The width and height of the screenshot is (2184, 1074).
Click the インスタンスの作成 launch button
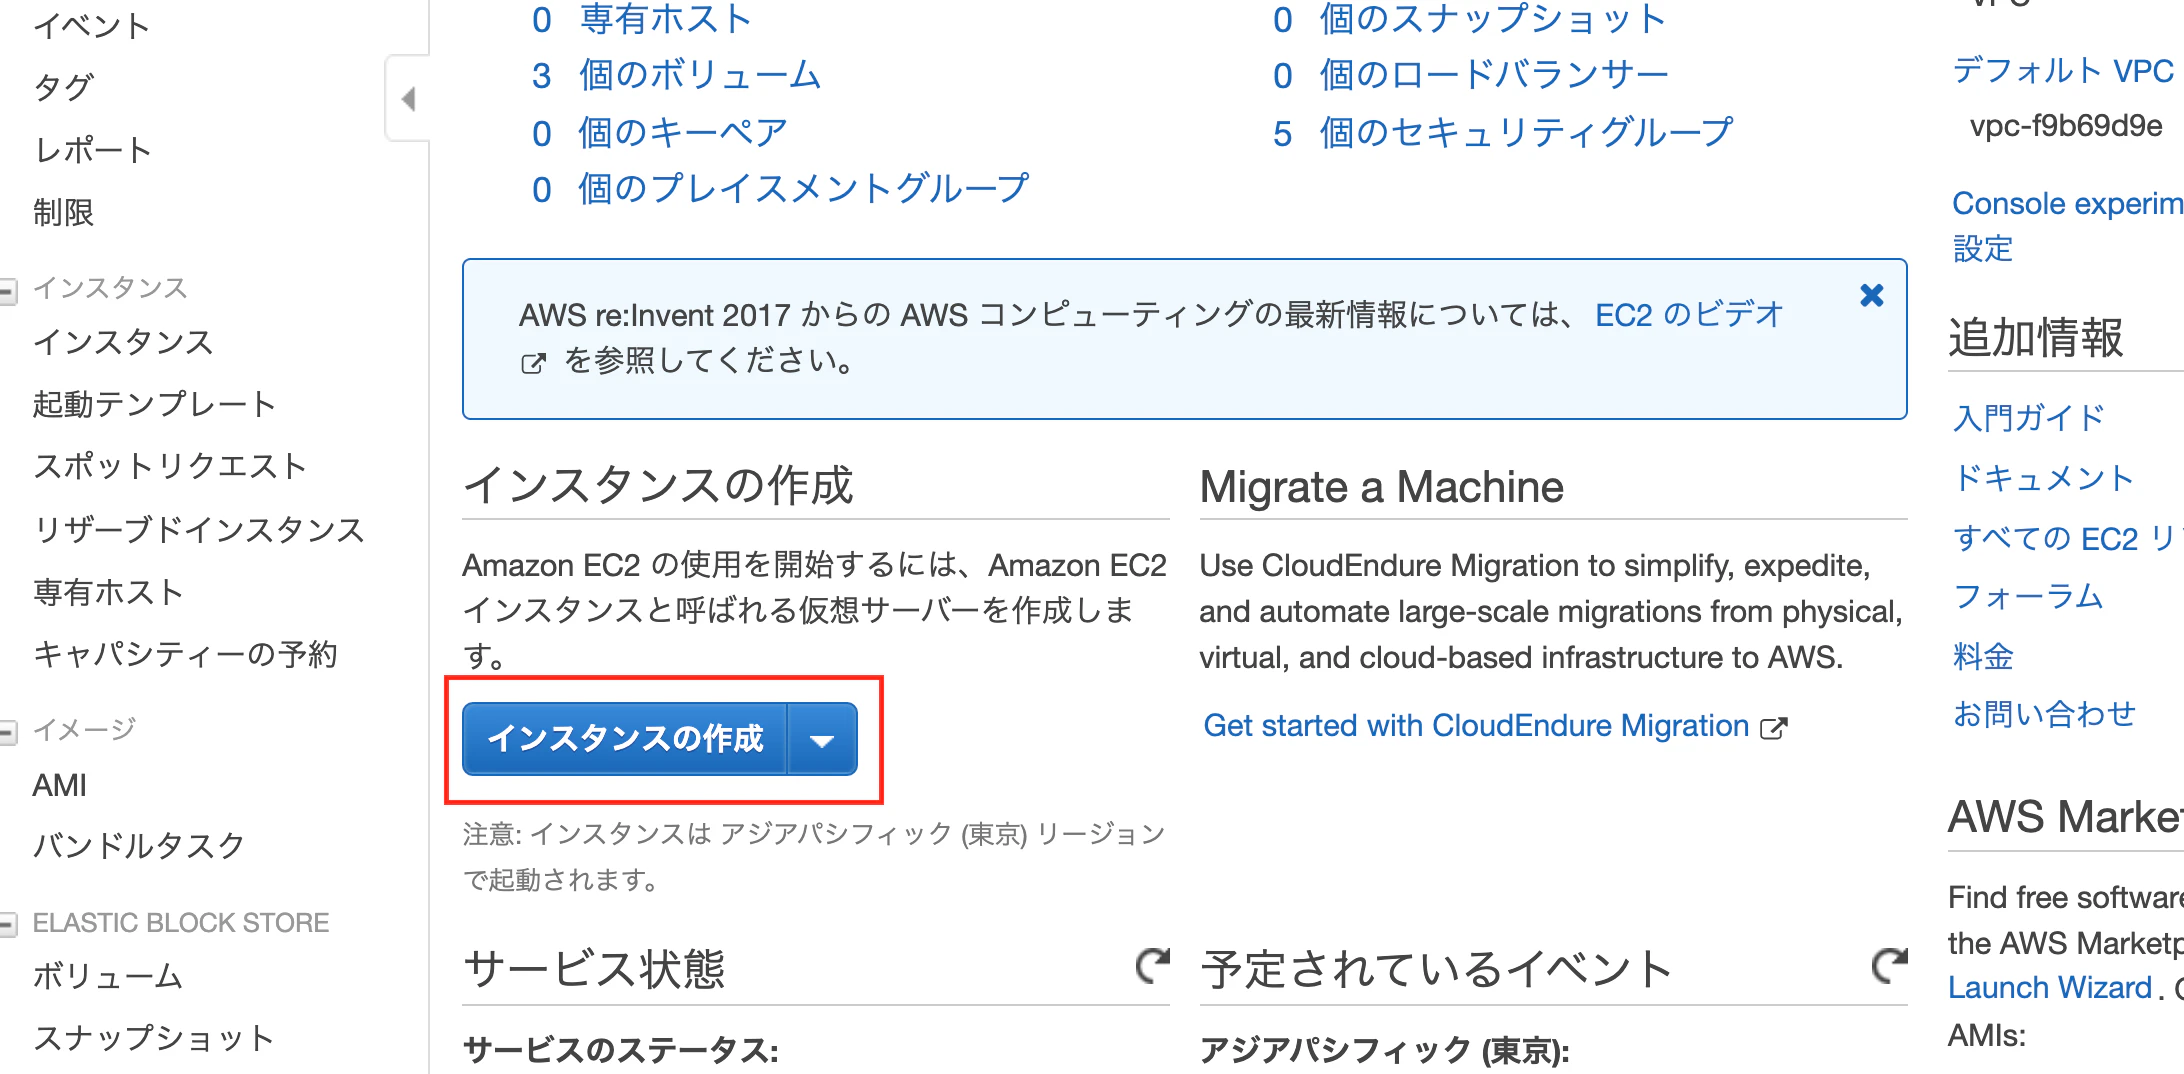coord(626,739)
